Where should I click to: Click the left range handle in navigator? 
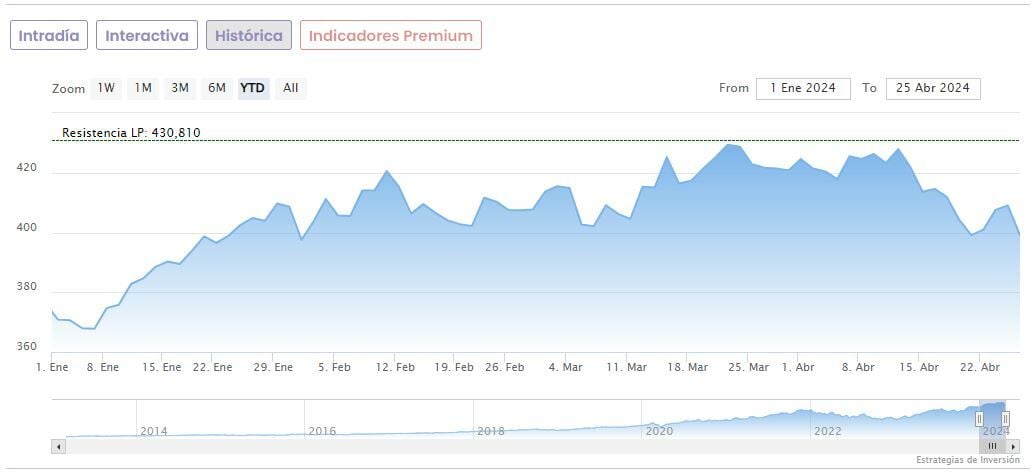coord(980,419)
